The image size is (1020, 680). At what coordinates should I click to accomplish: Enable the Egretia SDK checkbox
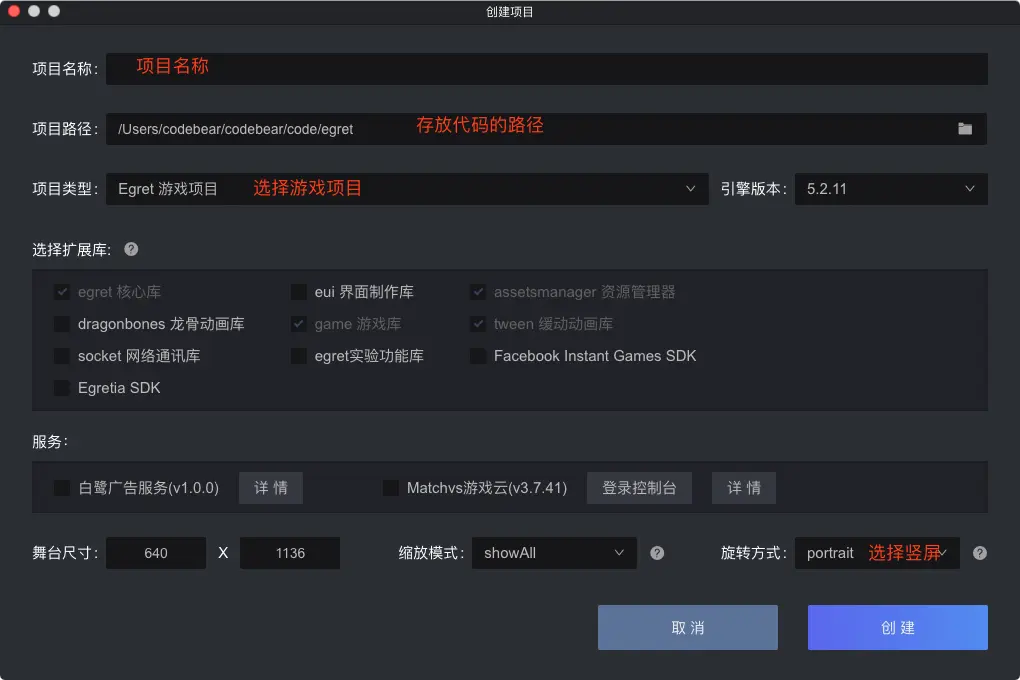(62, 388)
